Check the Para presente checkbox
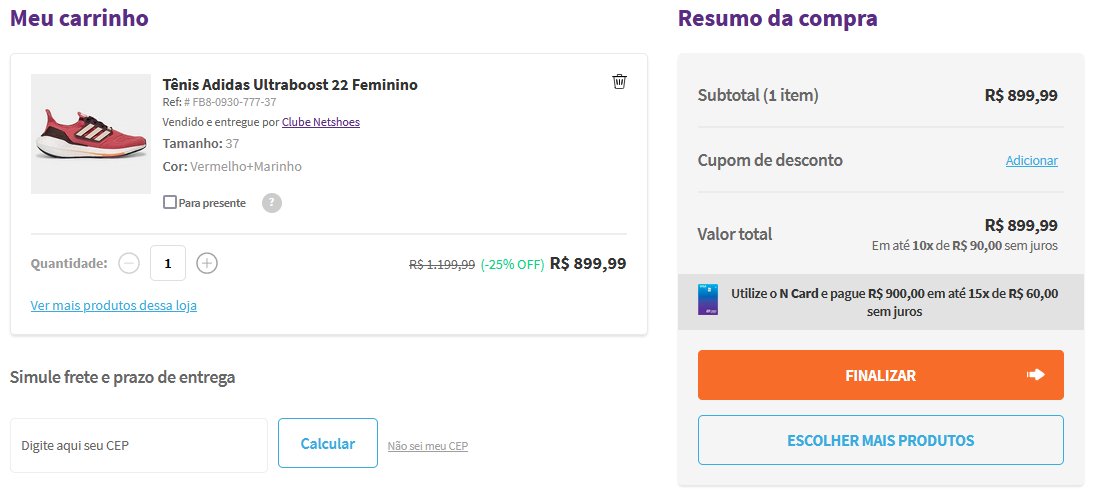This screenshot has height=493, width=1095. pyautogui.click(x=170, y=203)
